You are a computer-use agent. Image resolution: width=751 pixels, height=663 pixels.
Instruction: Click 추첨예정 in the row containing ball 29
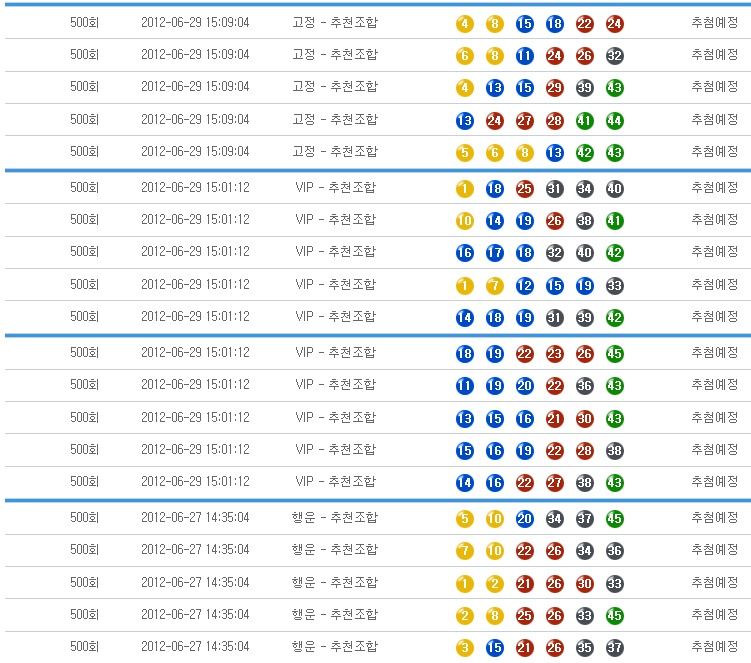click(714, 87)
